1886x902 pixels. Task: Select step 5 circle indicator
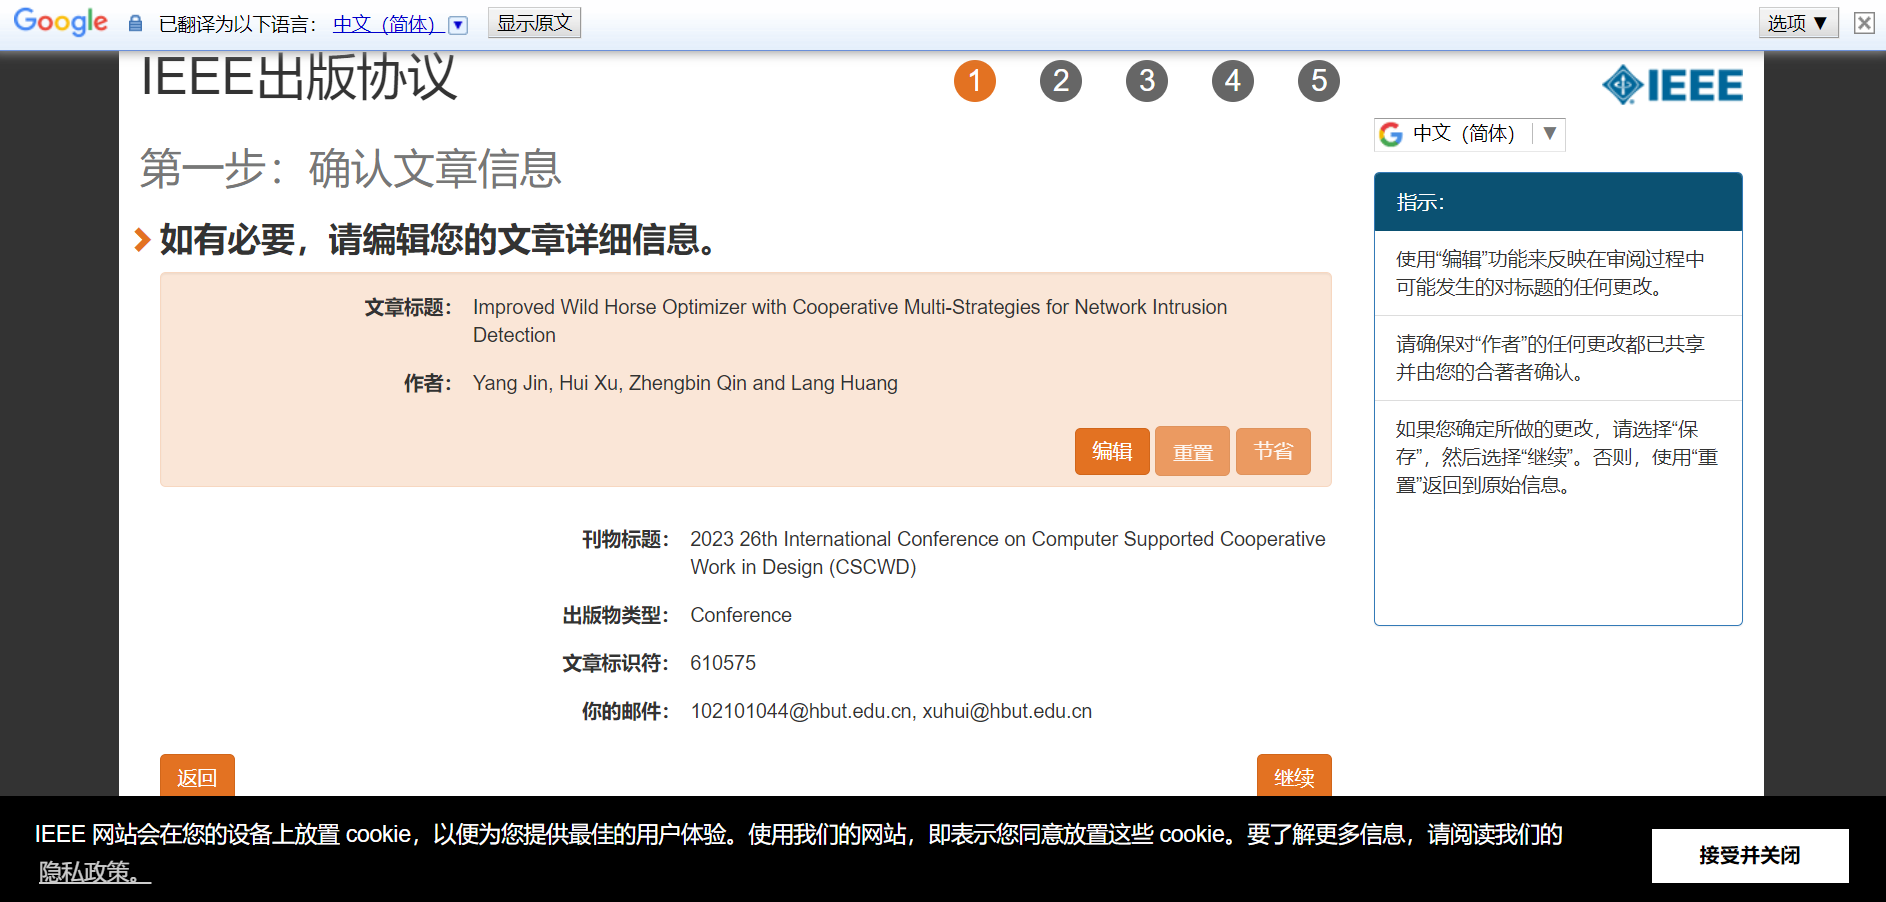tap(1319, 81)
